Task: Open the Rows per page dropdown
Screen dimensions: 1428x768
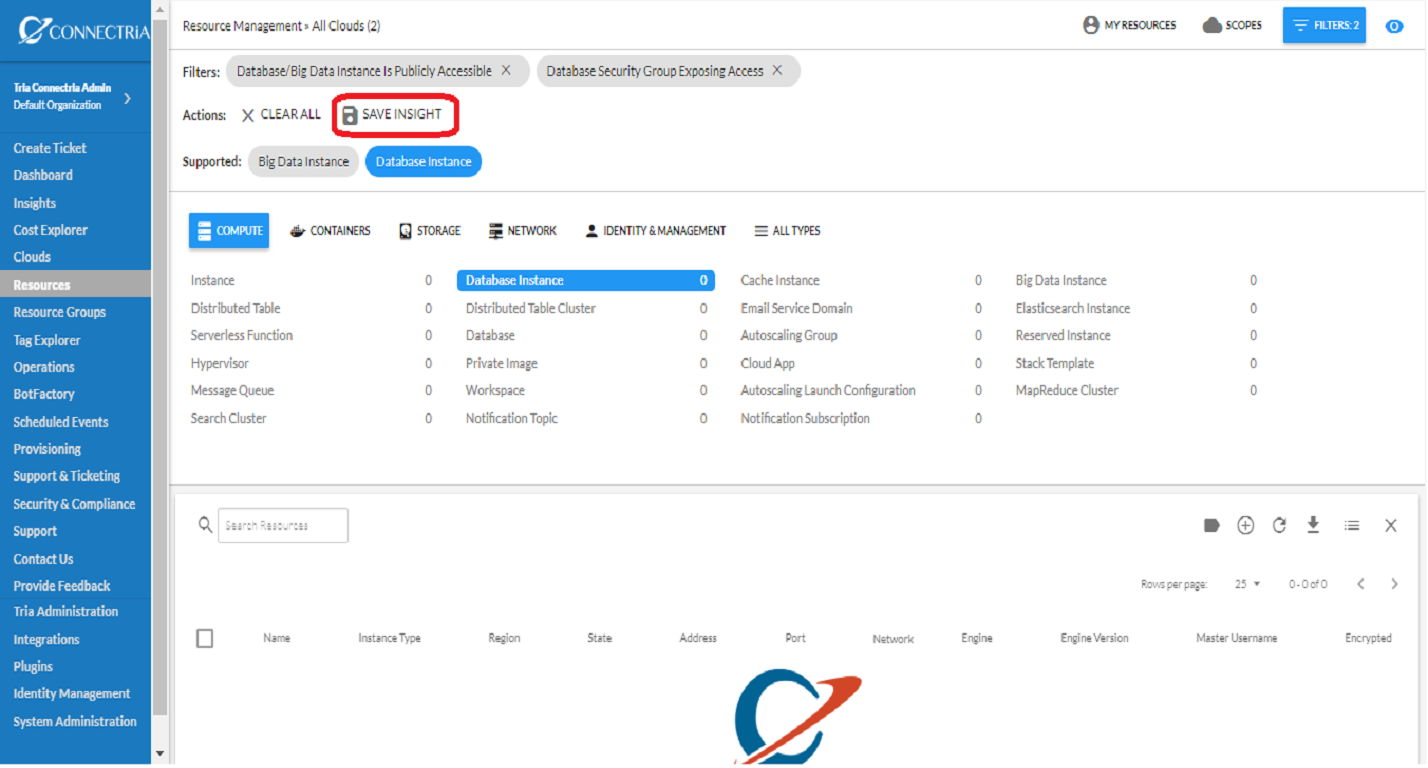Action: tap(1247, 584)
